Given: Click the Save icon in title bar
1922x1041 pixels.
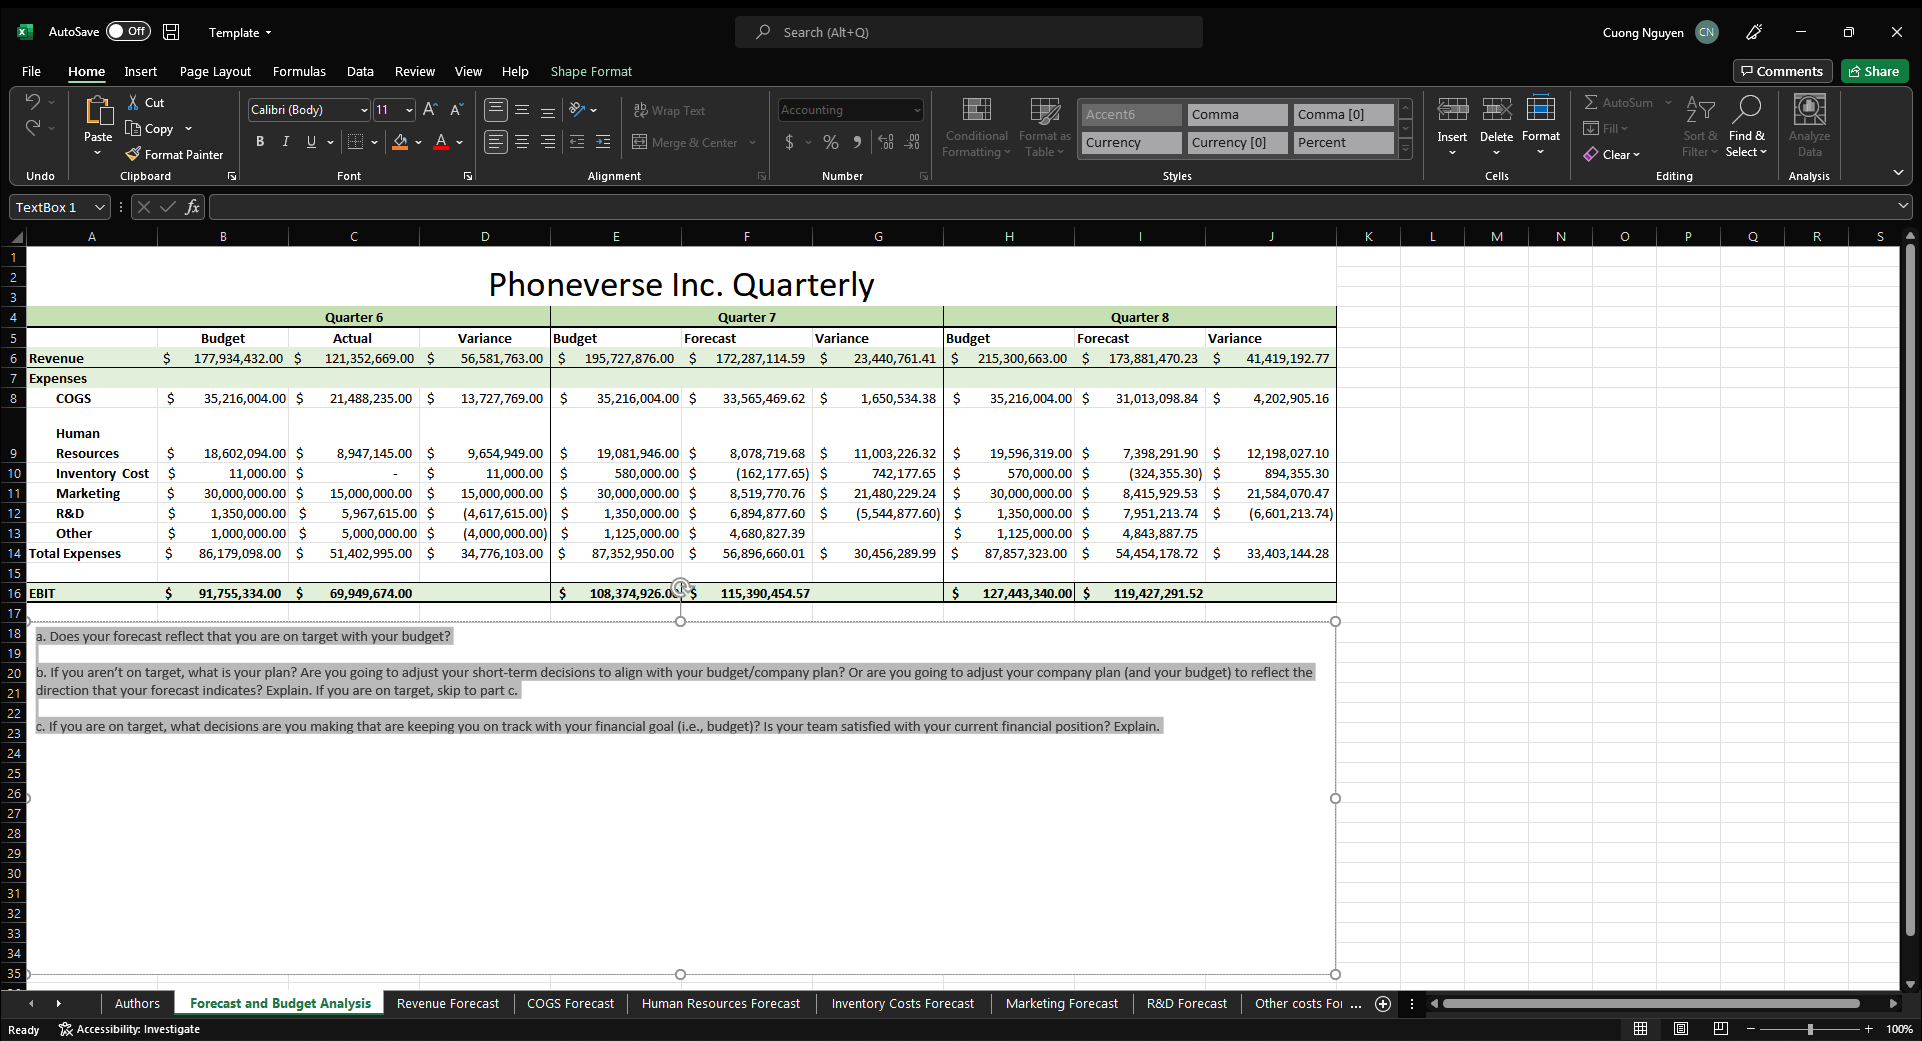Looking at the screenshot, I should 171,32.
